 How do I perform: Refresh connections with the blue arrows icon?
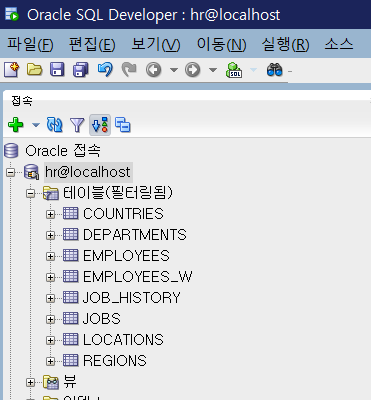click(54, 125)
